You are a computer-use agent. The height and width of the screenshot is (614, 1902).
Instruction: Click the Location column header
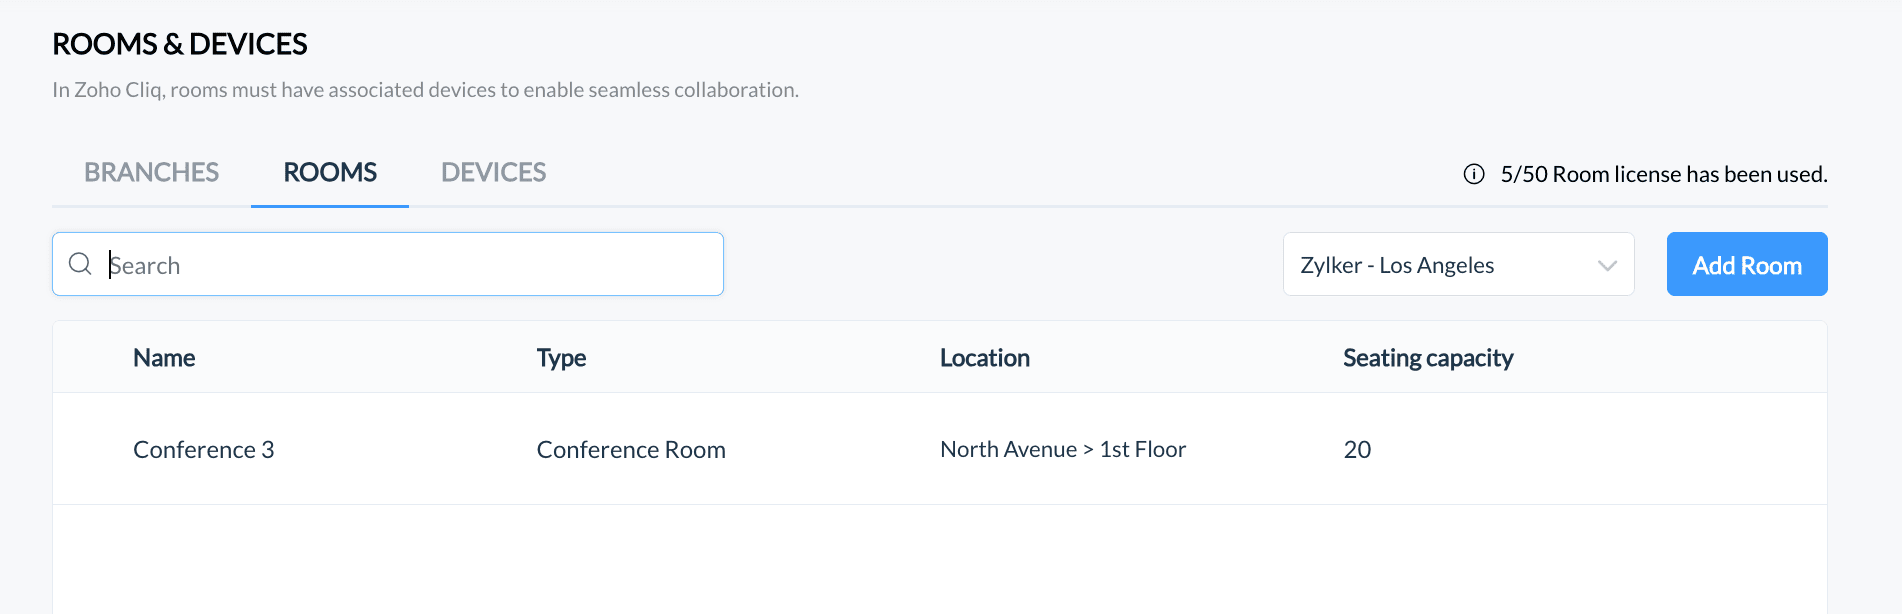[x=984, y=358]
